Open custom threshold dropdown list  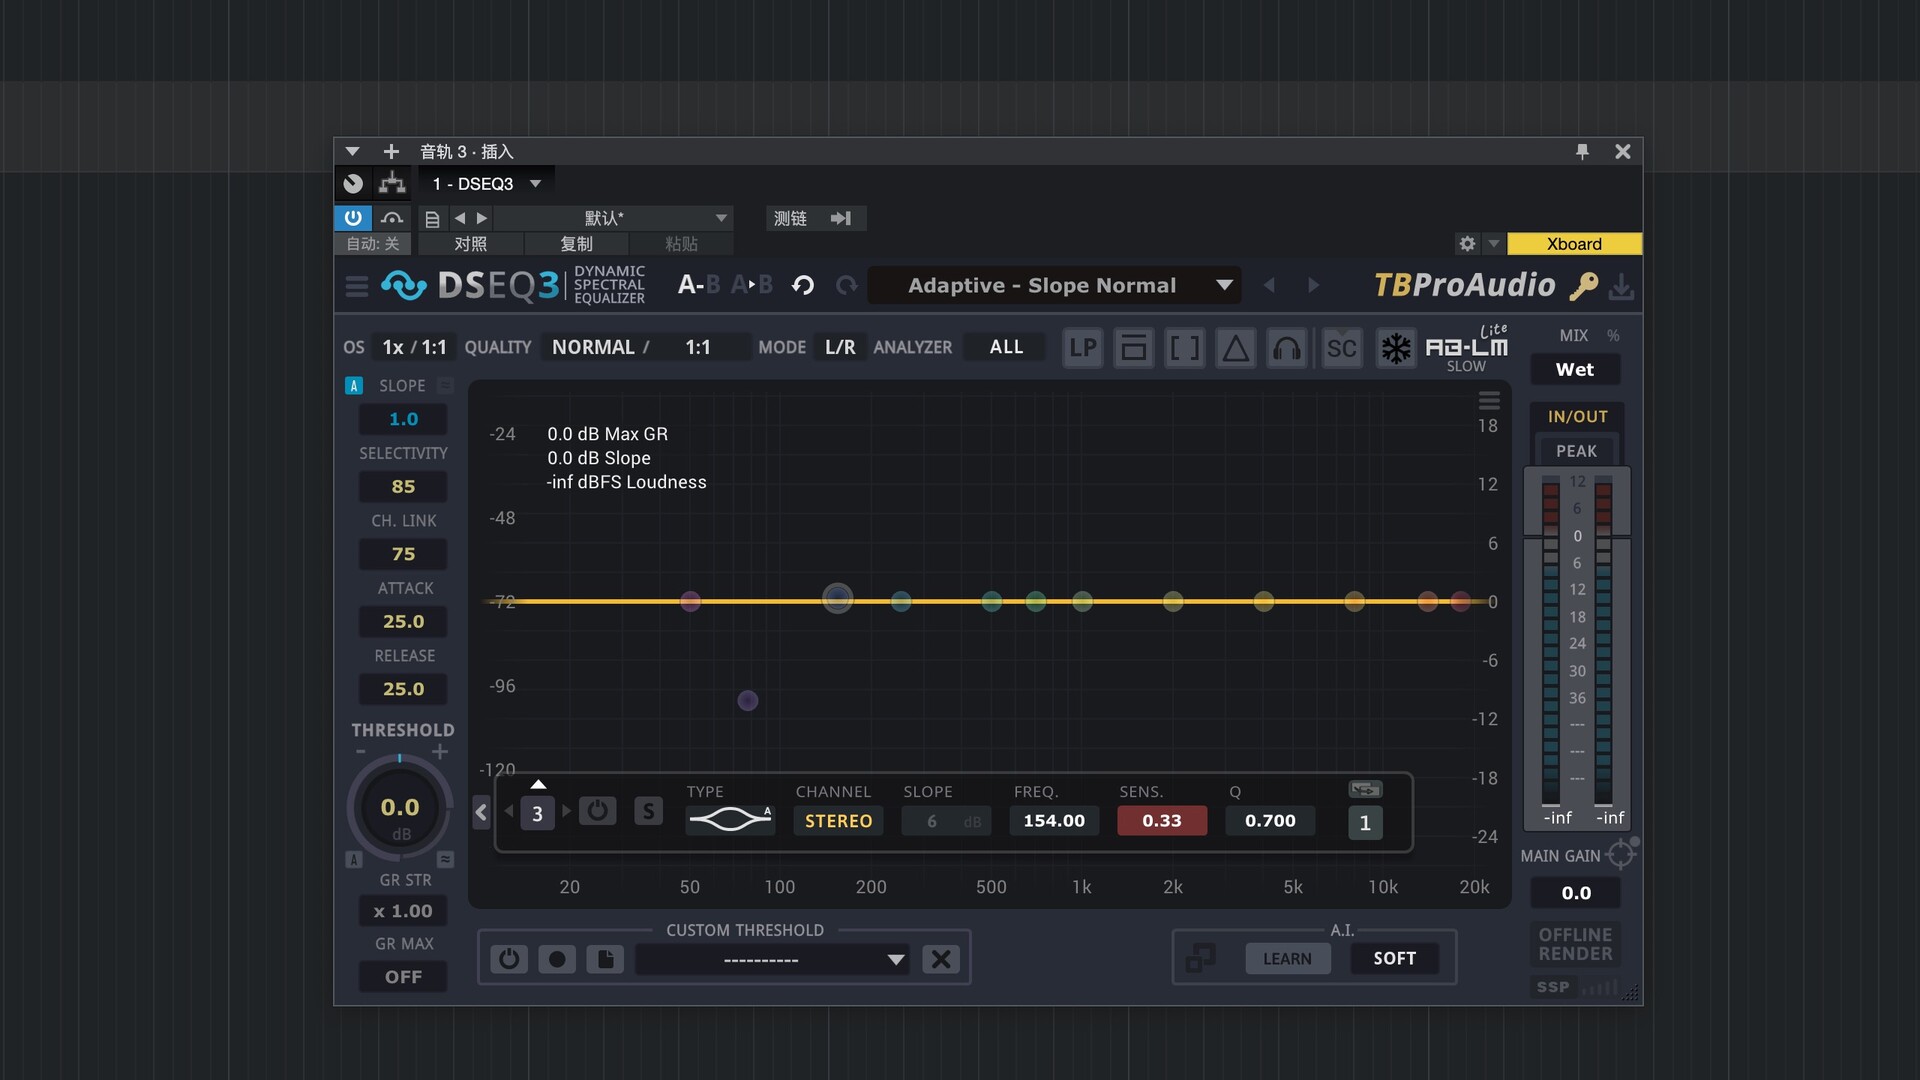[x=773, y=960]
